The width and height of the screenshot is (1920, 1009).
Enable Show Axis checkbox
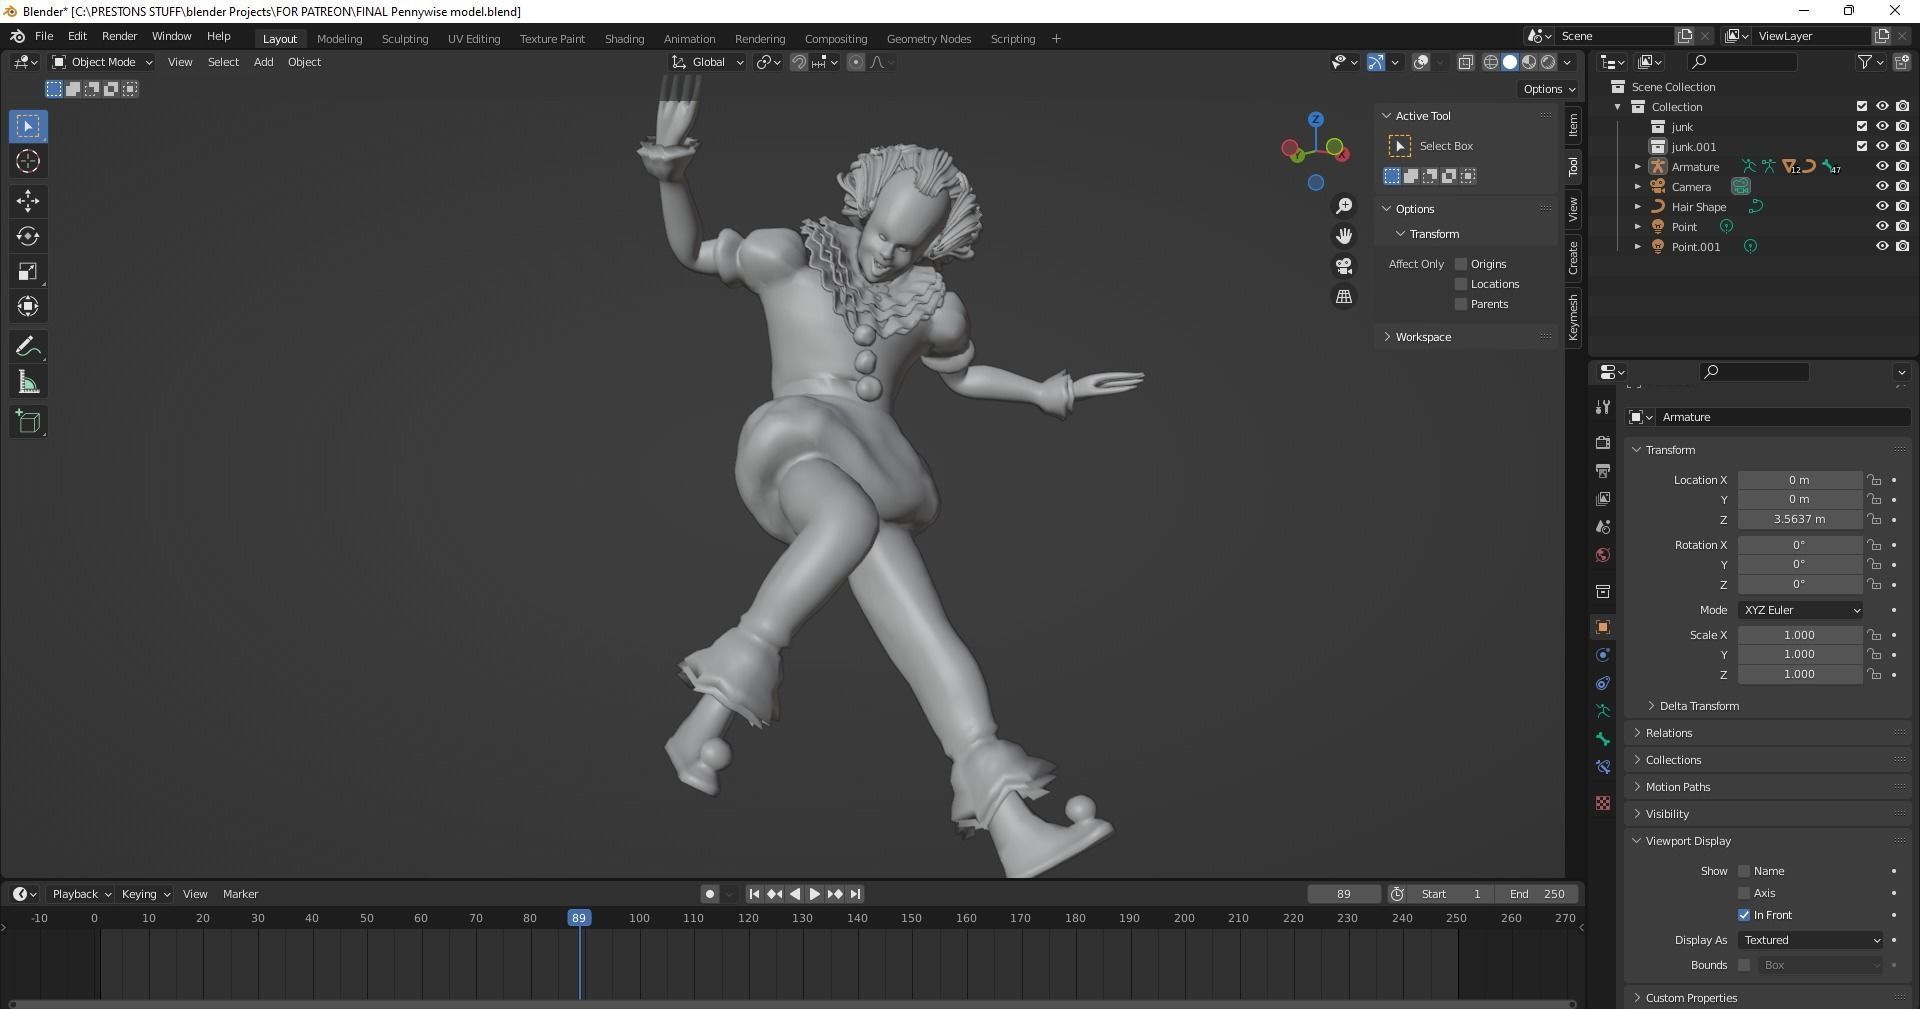pyautogui.click(x=1744, y=893)
